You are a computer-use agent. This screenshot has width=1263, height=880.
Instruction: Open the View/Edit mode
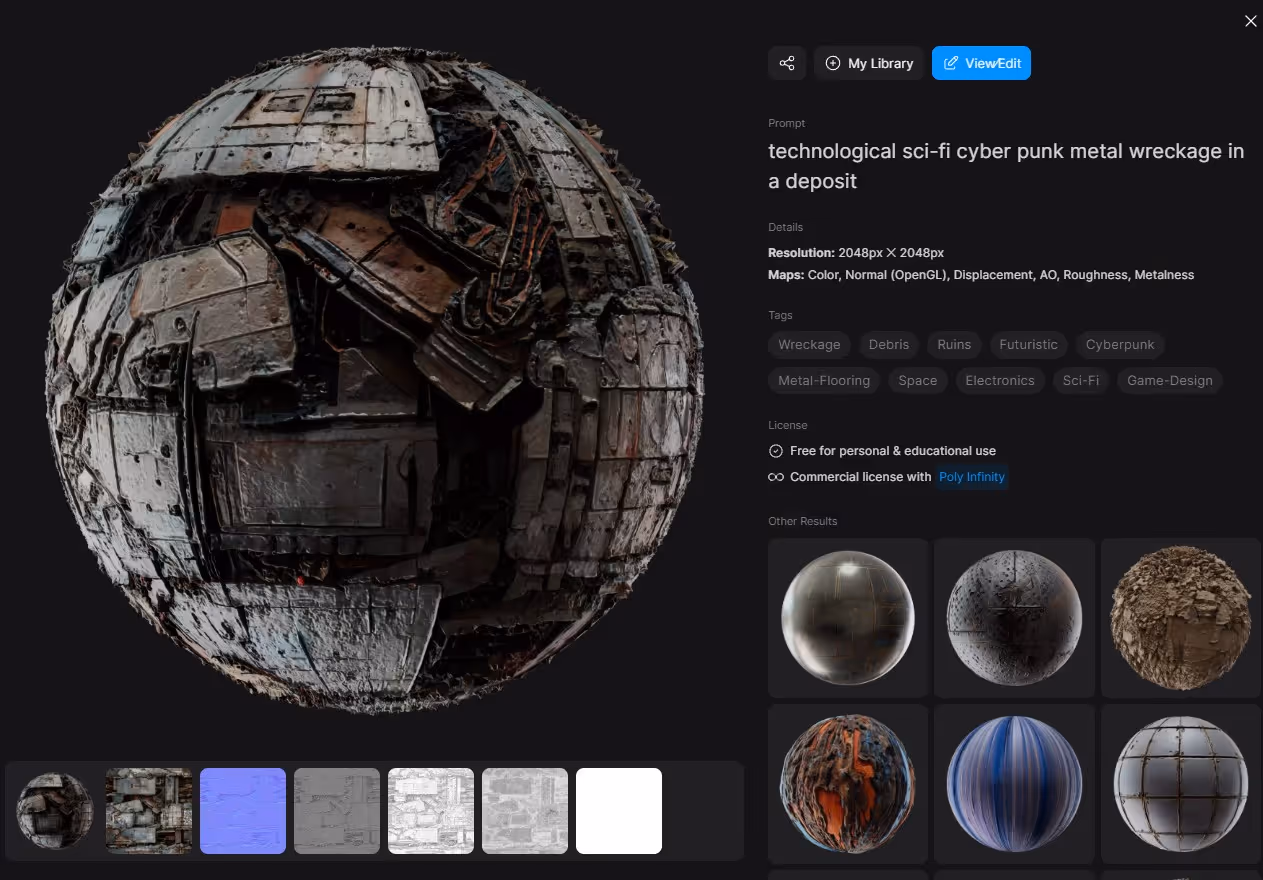(x=981, y=63)
